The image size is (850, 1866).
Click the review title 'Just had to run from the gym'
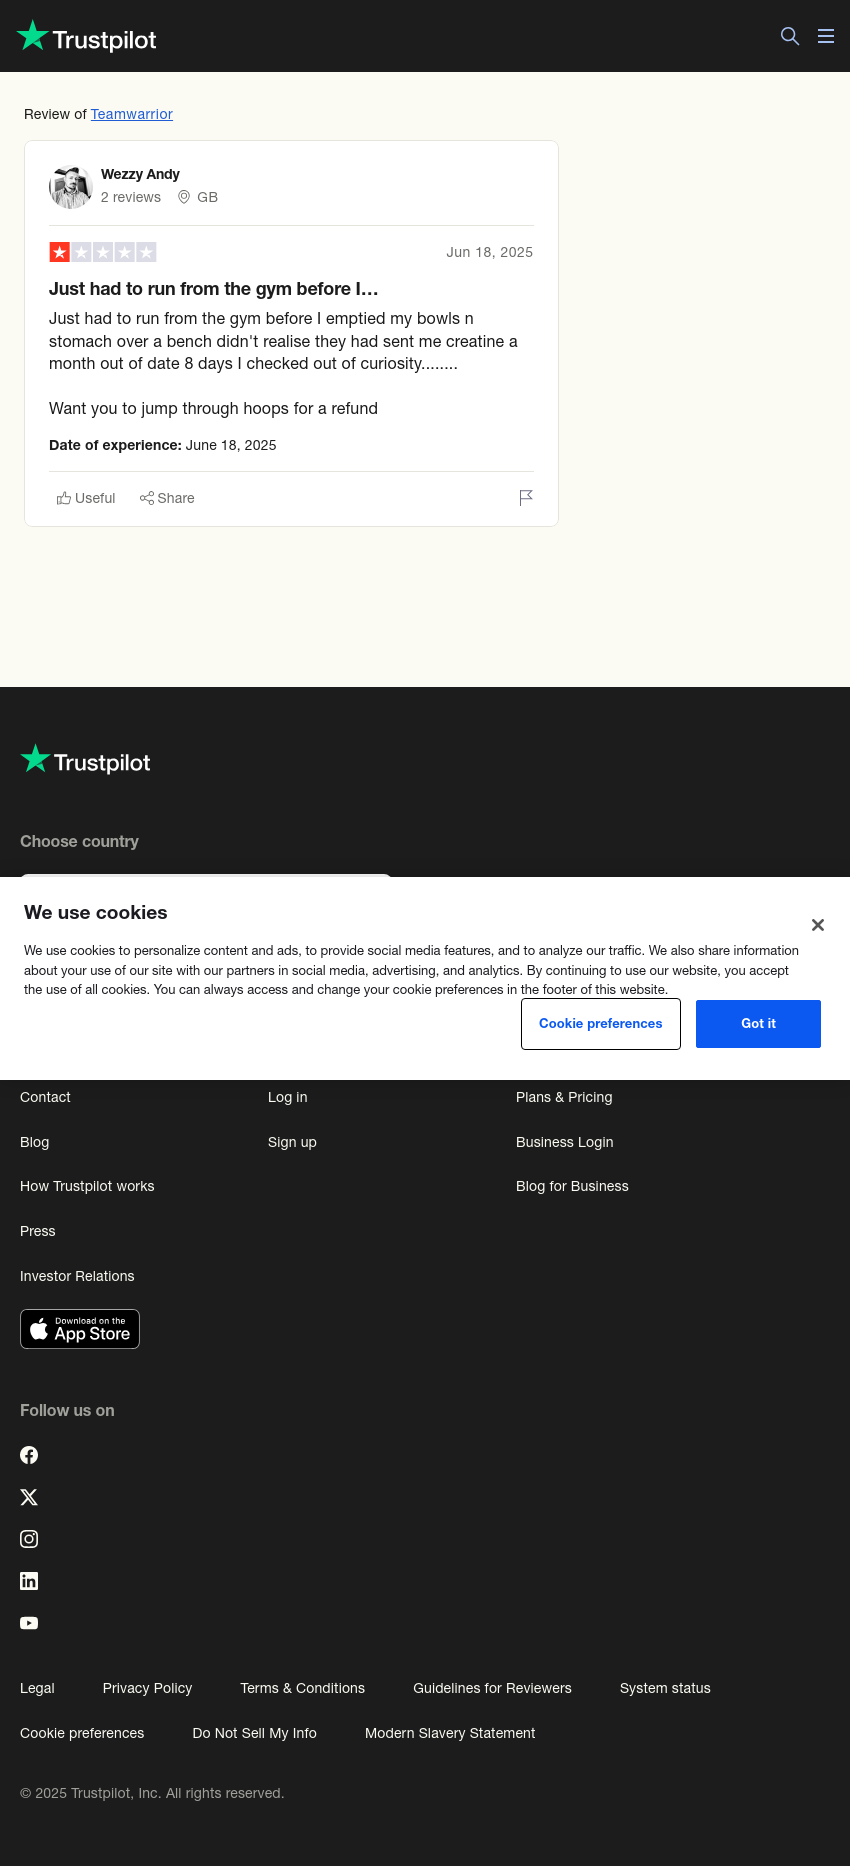214,289
